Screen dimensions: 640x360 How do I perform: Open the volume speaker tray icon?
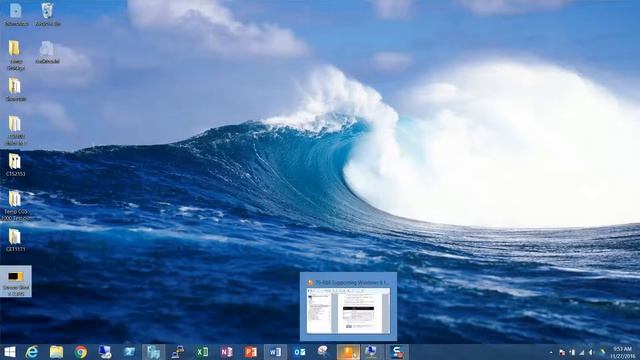(x=591, y=352)
